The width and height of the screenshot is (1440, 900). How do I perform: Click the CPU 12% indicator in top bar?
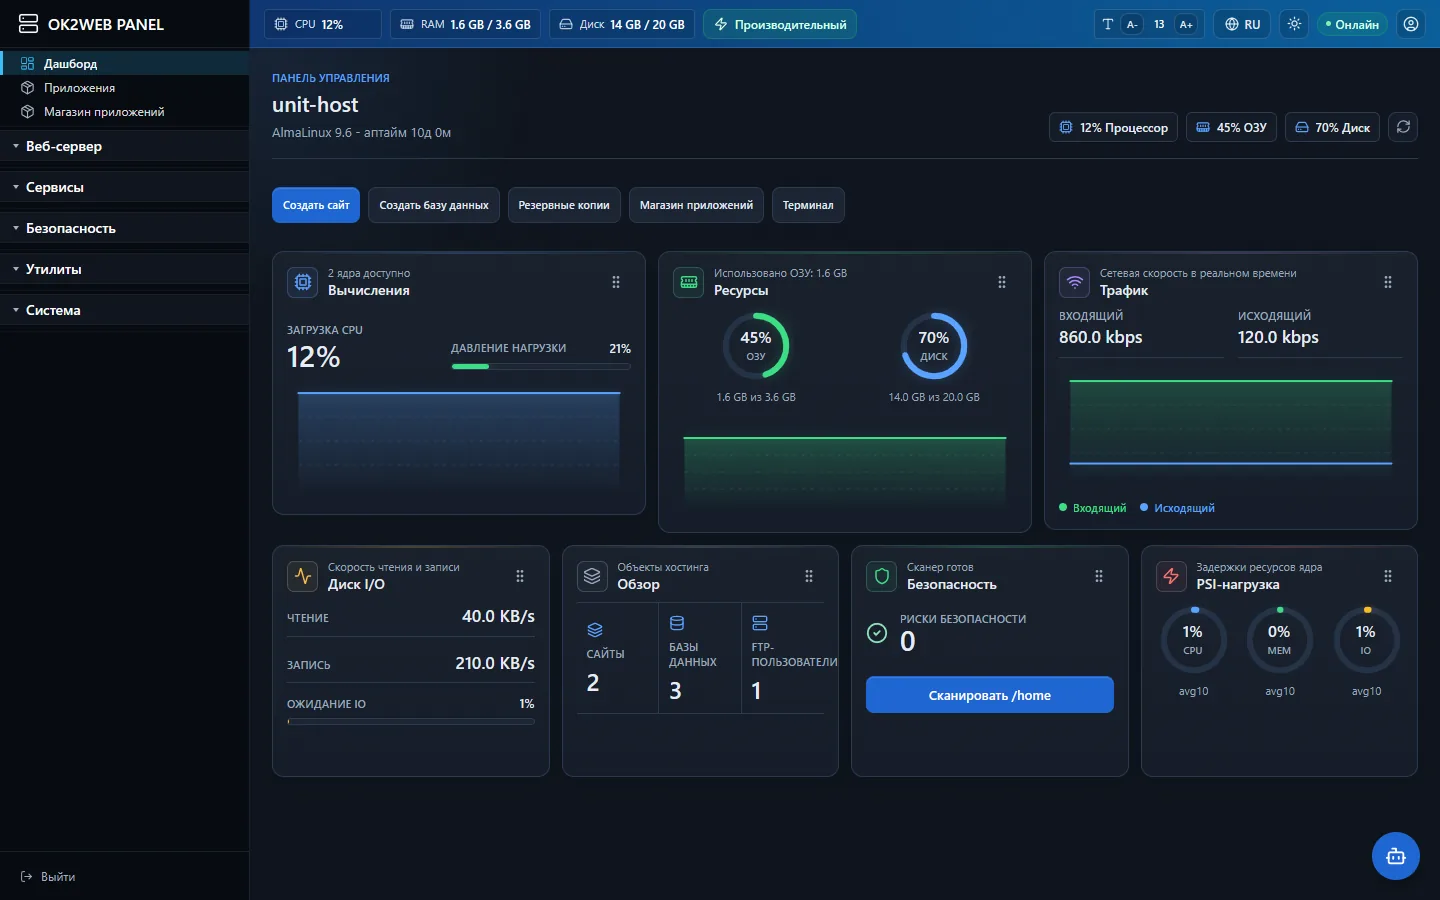(x=322, y=24)
